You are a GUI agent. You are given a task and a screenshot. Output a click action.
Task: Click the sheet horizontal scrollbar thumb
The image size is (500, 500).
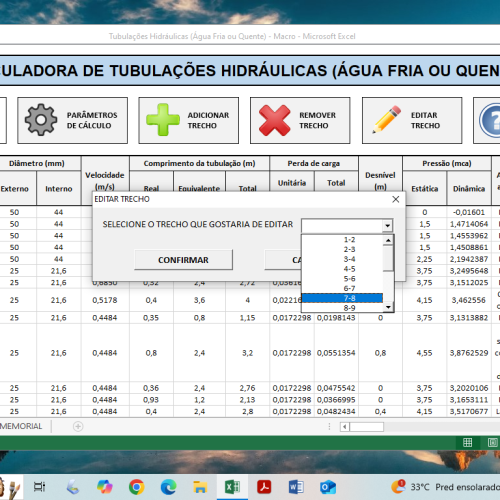pos(367,427)
